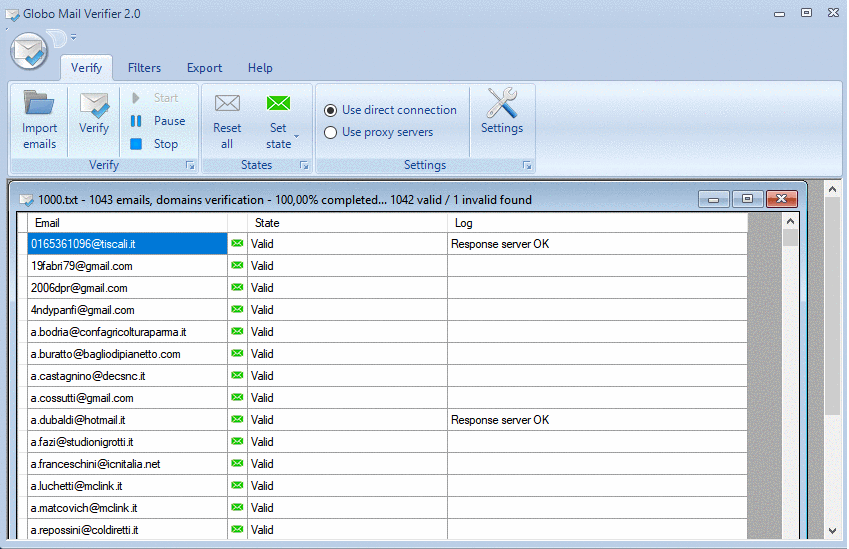Image resolution: width=849 pixels, height=549 pixels.
Task: Switch to the Filters ribbon tab
Action: [x=144, y=68]
